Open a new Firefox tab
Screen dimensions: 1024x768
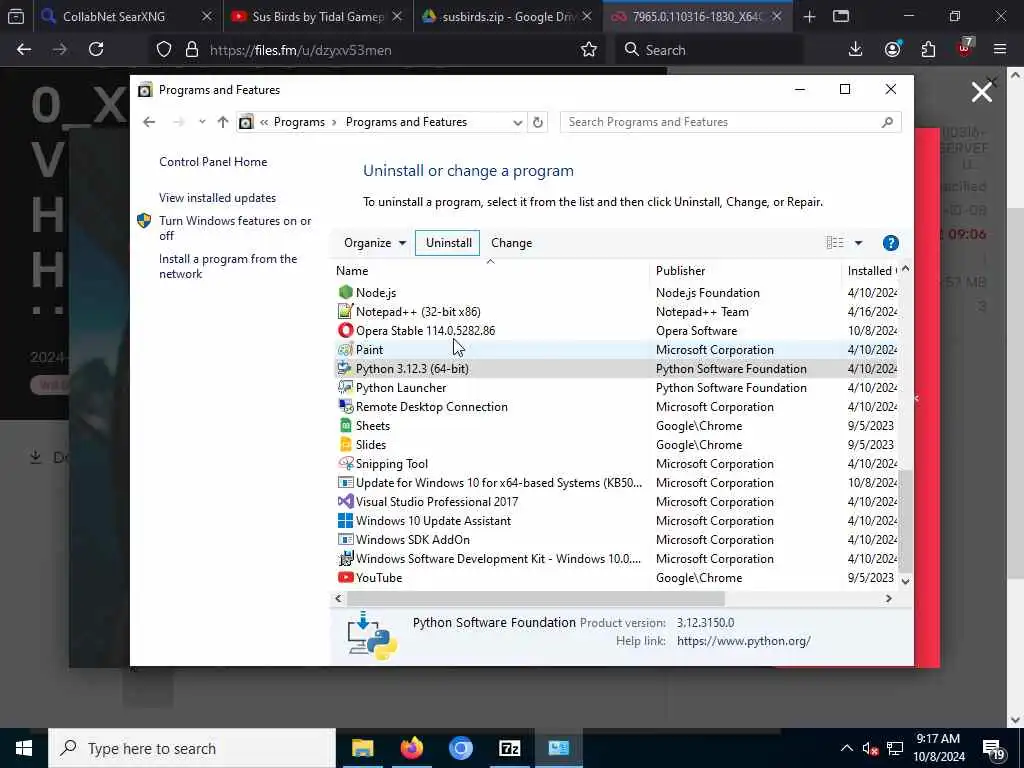(809, 17)
